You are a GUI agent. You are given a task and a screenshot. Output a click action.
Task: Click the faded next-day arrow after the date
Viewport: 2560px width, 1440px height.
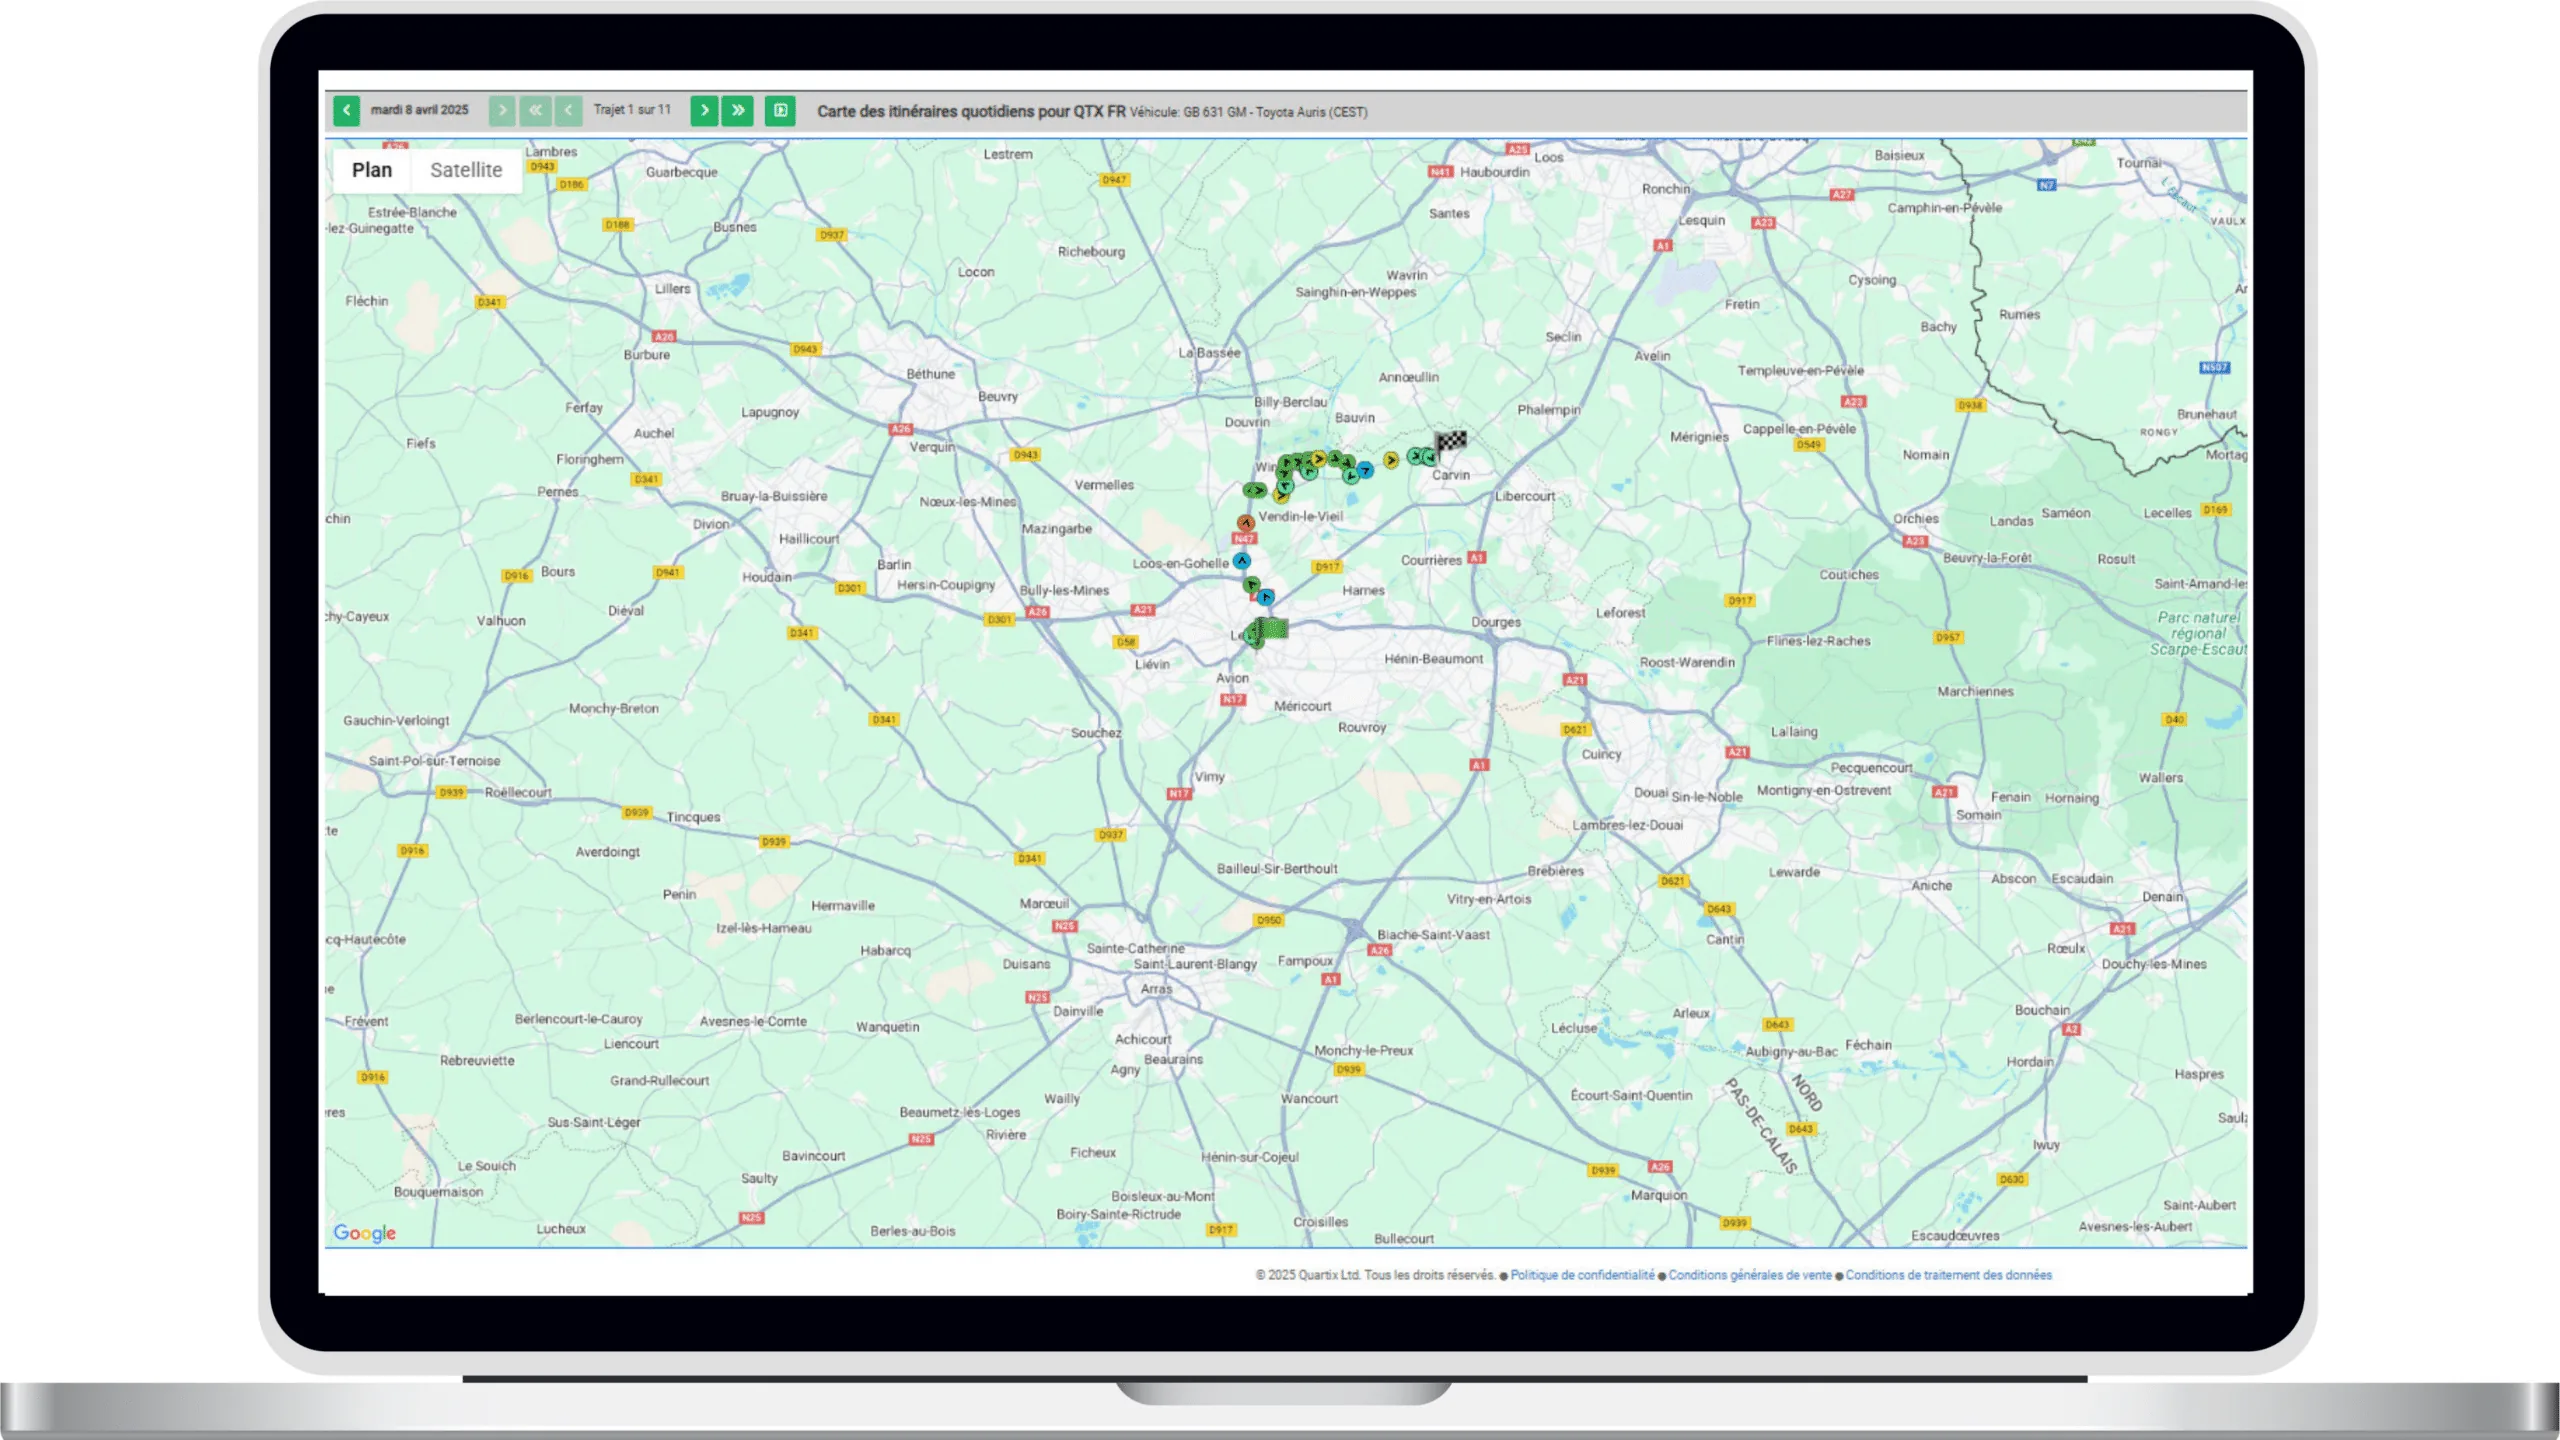pyautogui.click(x=502, y=110)
